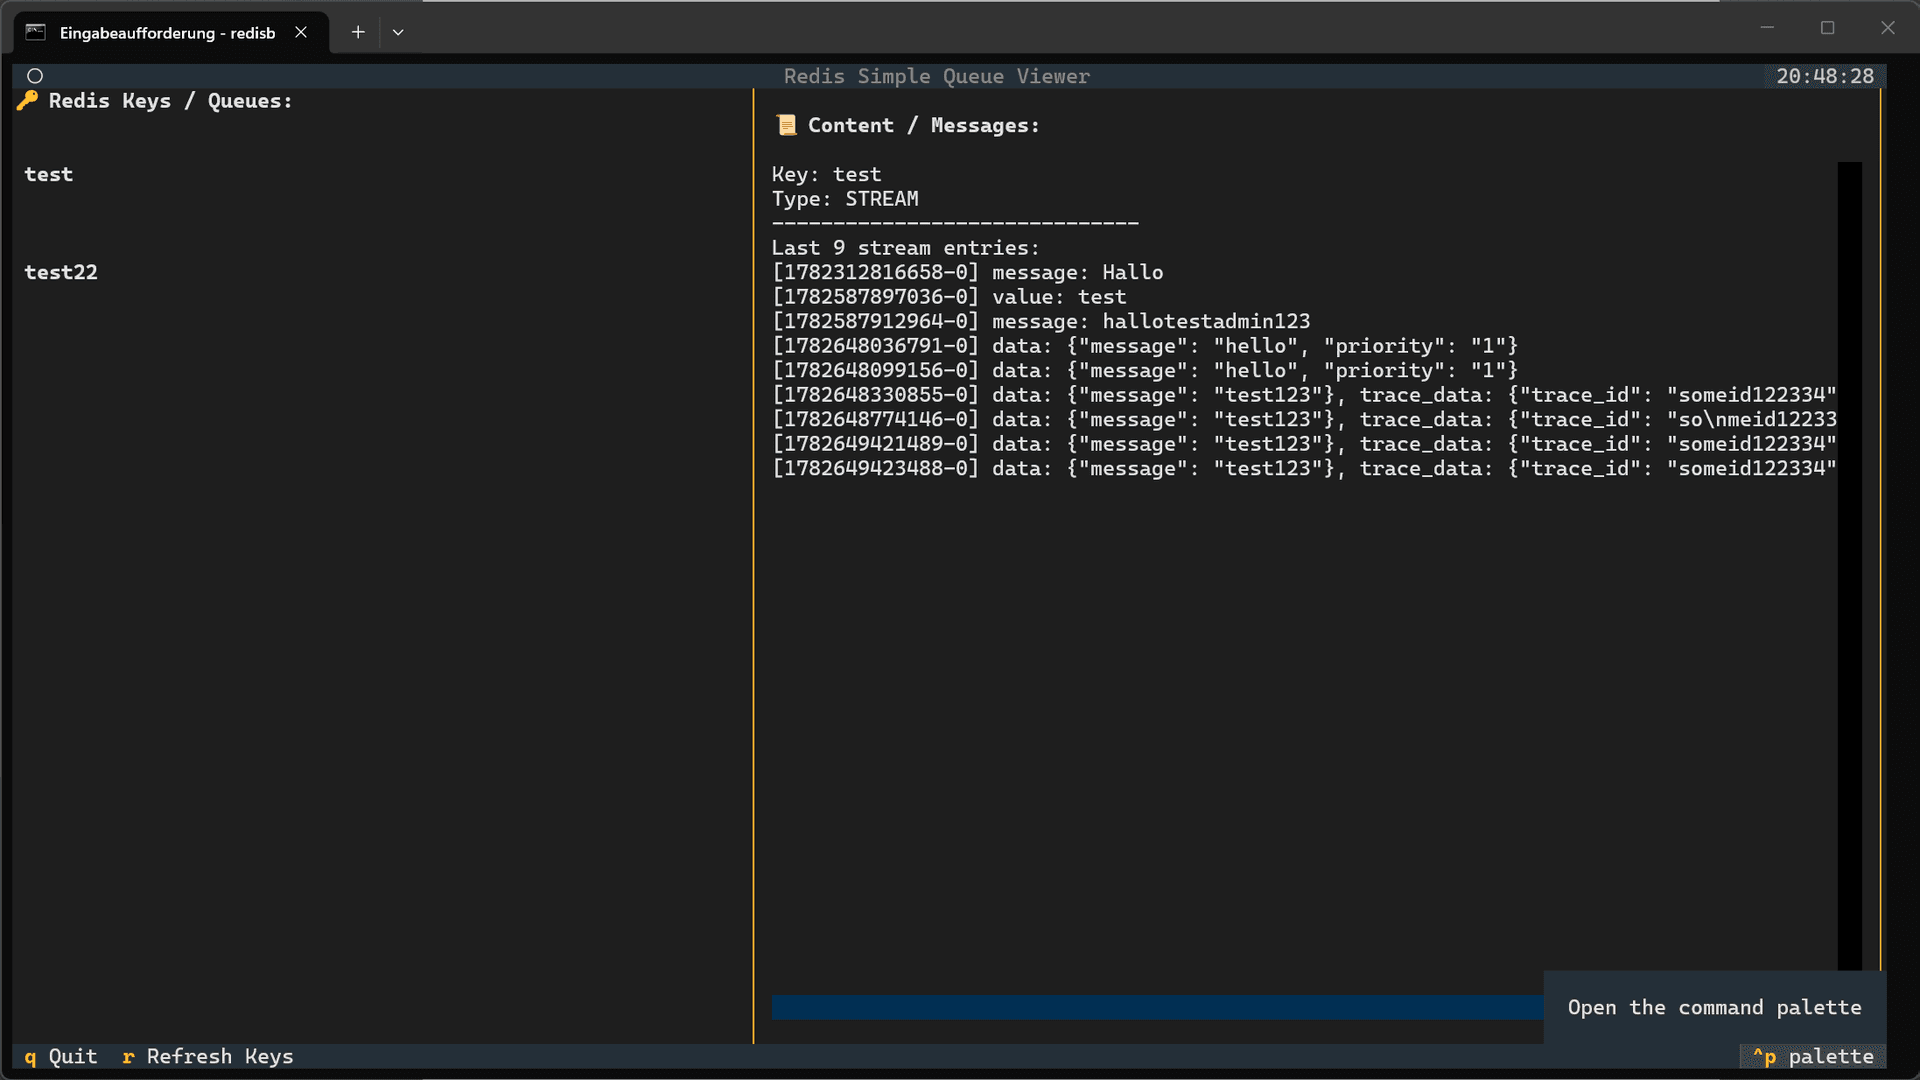Image resolution: width=1920 pixels, height=1080 pixels.
Task: Select the test22 queue key
Action: tap(61, 272)
